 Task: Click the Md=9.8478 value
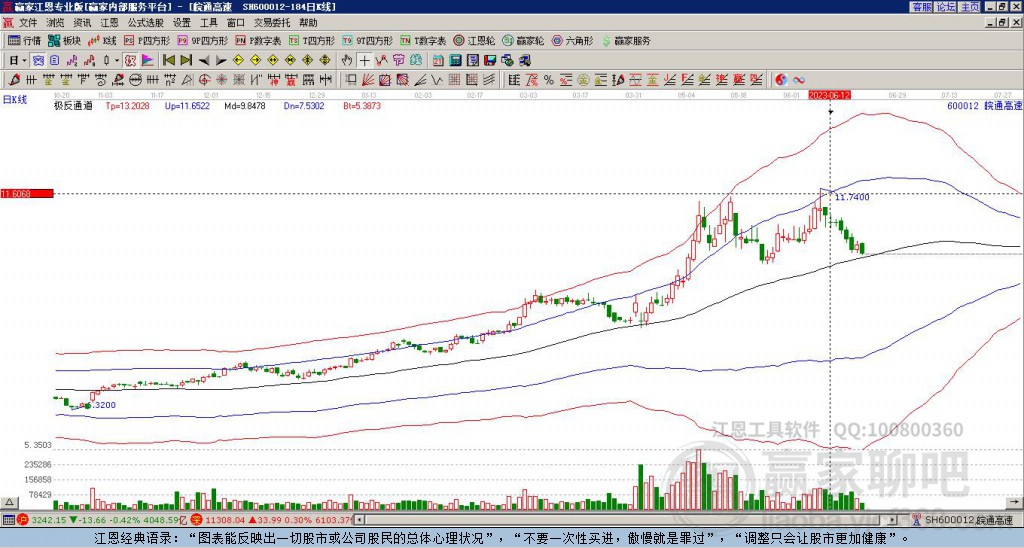point(245,105)
